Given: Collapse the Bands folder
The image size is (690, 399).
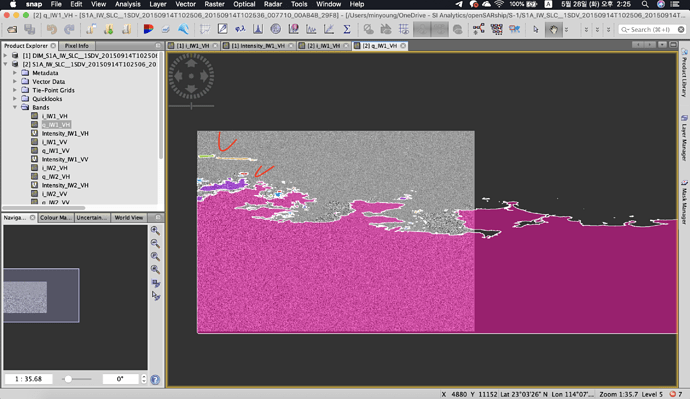Looking at the screenshot, I should point(15,107).
